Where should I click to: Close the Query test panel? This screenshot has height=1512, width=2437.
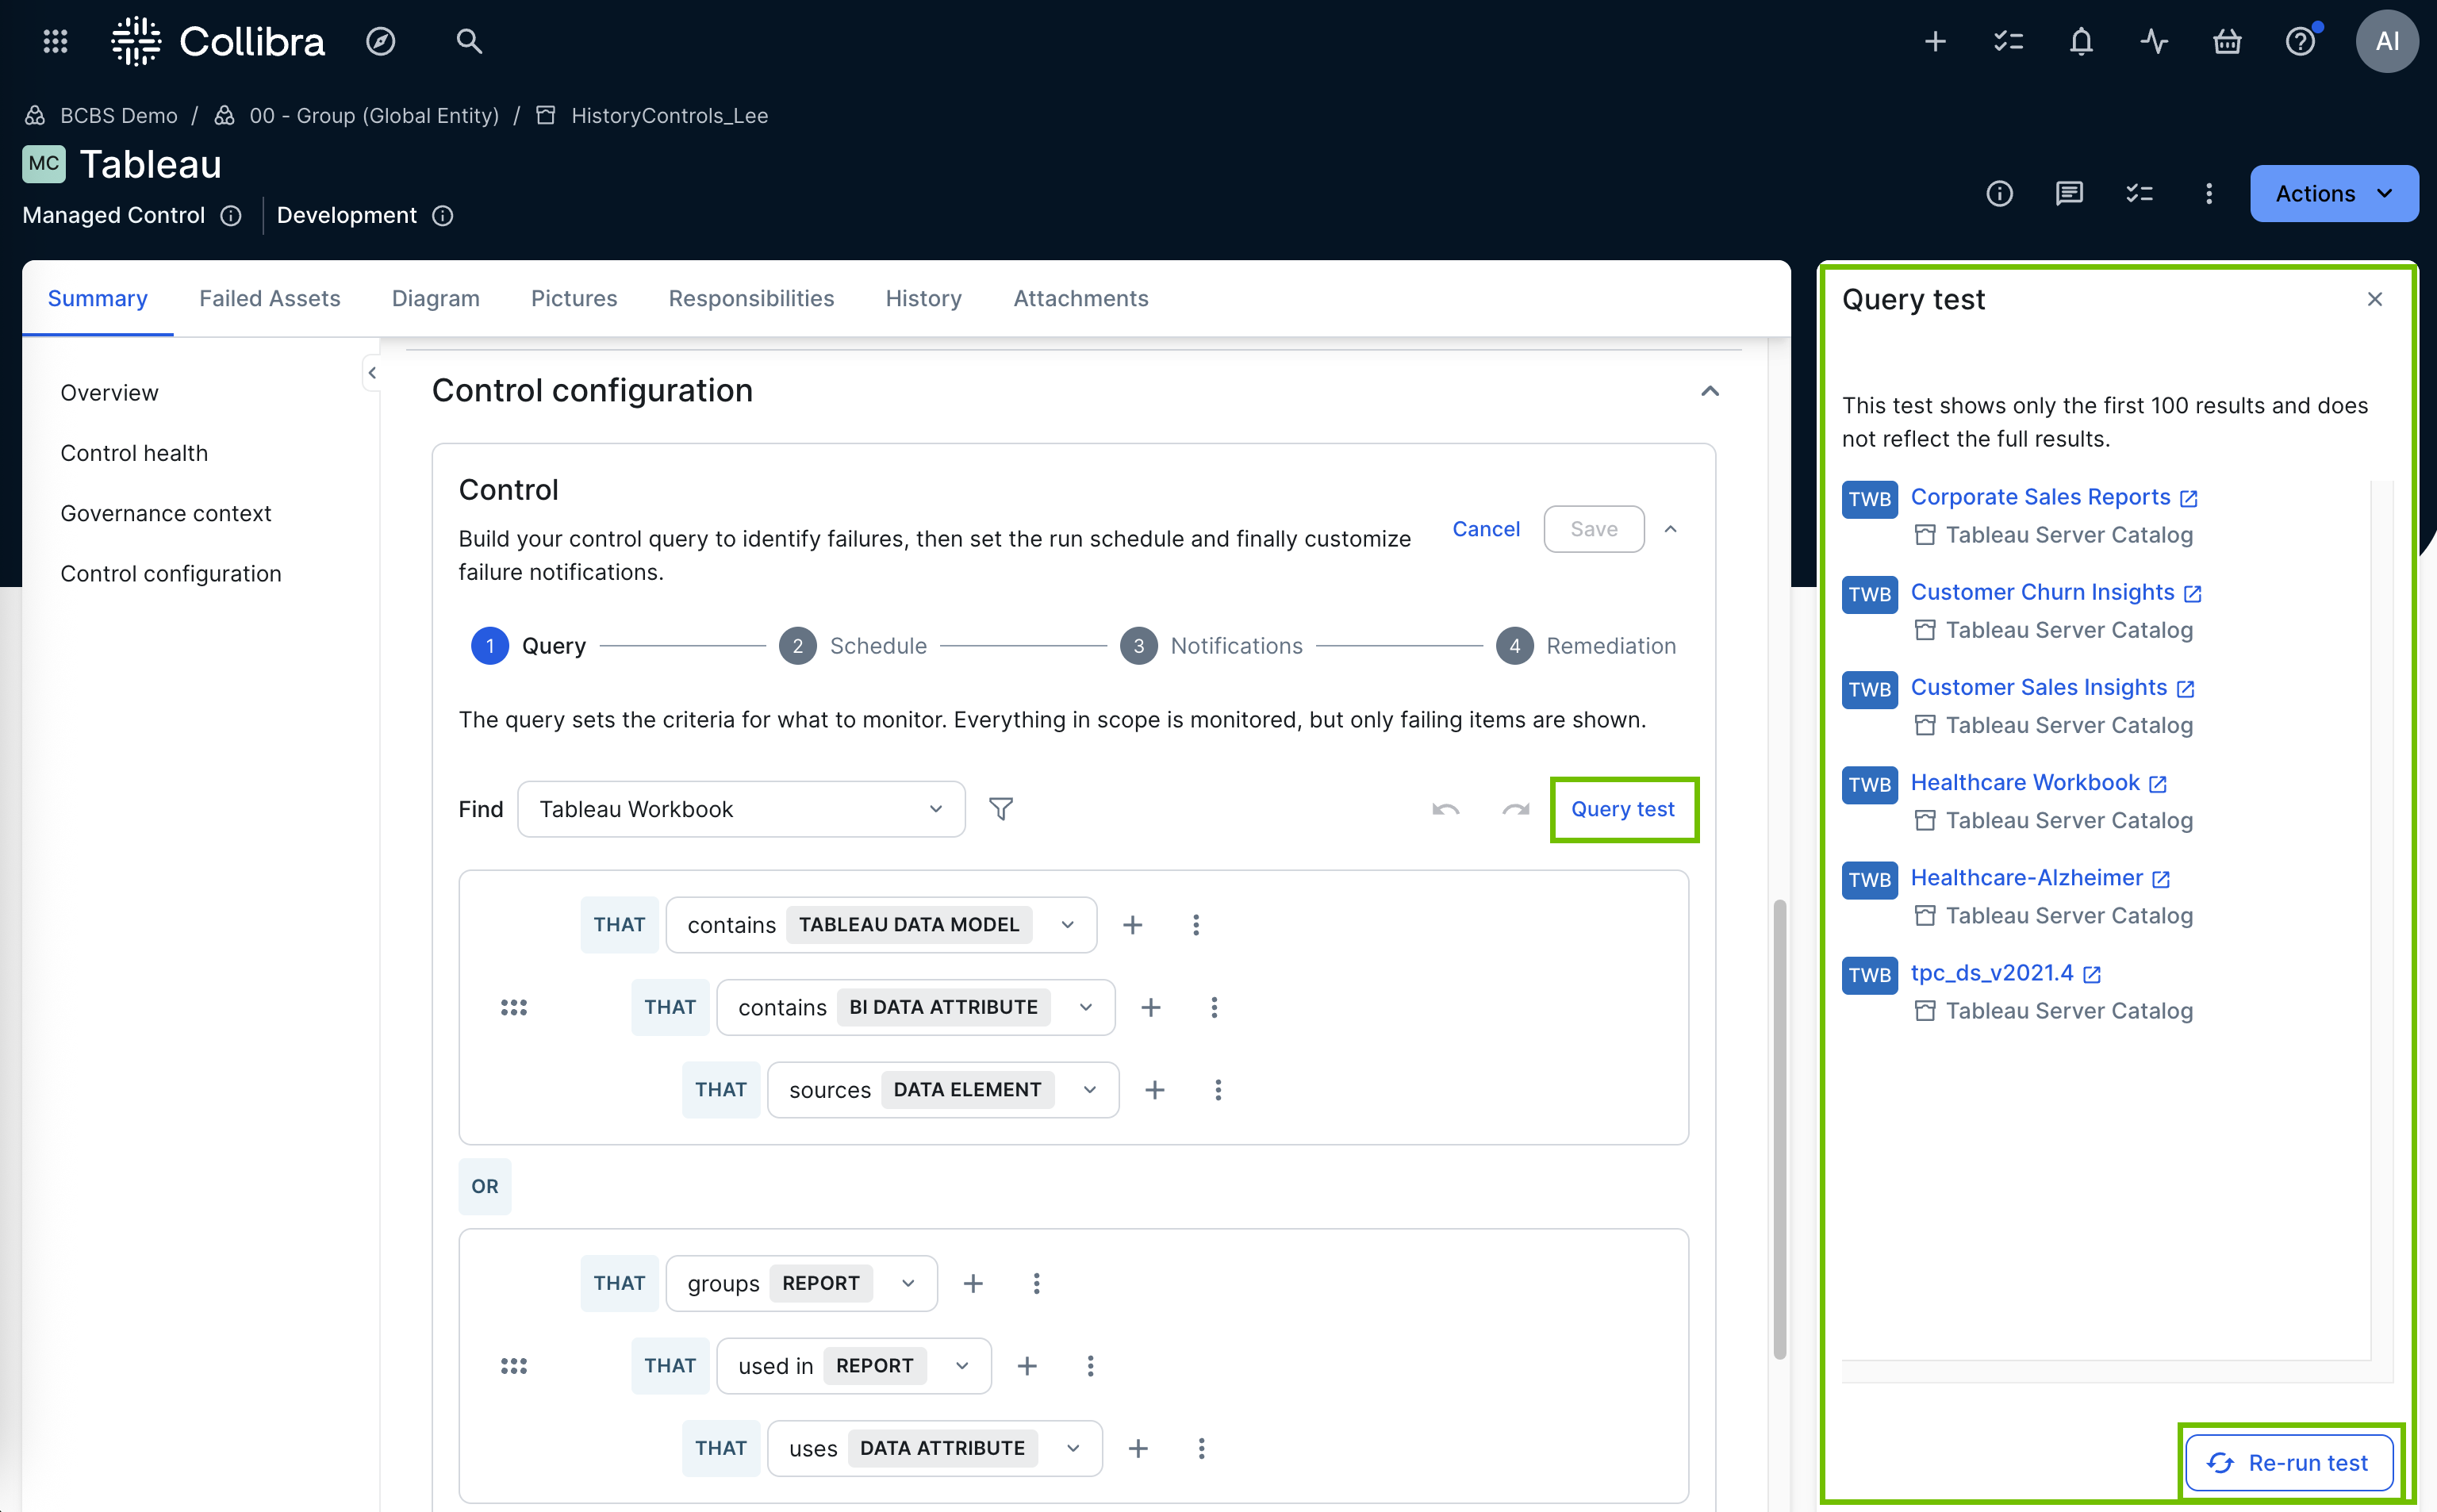tap(2375, 299)
